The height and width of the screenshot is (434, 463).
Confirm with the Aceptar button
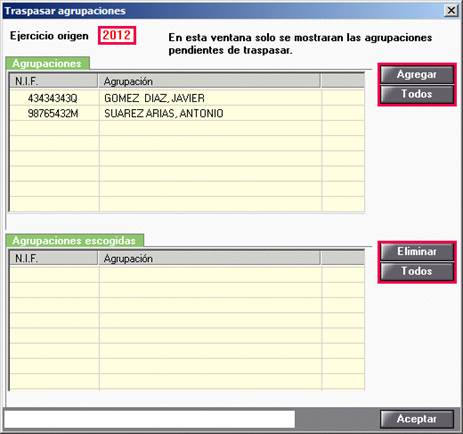[x=417, y=419]
